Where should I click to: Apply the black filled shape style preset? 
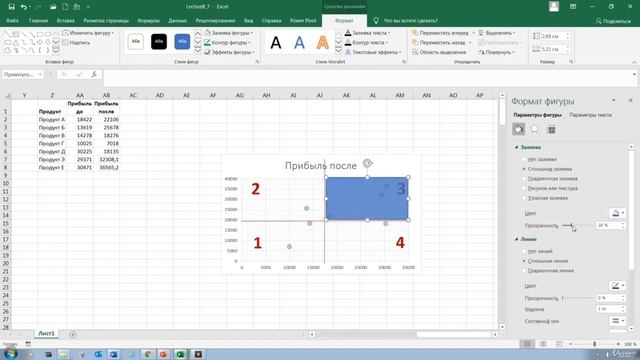(159, 42)
